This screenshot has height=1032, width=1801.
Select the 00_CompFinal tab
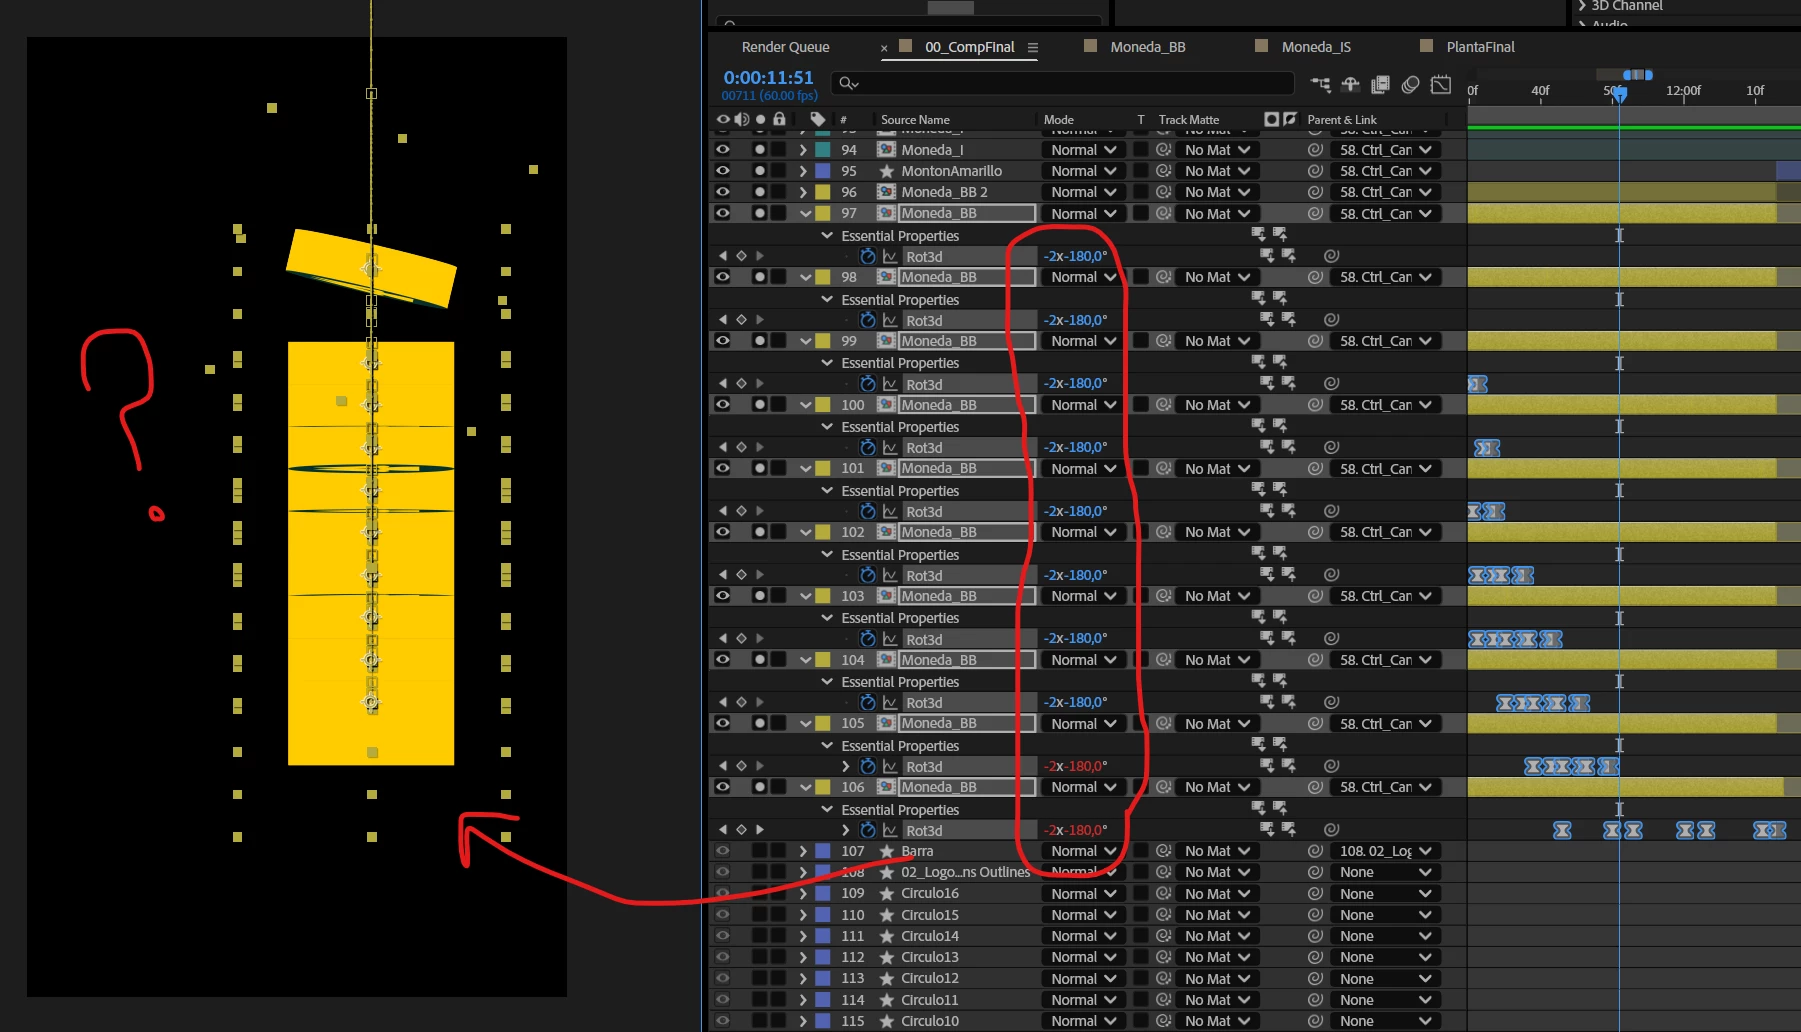point(969,47)
